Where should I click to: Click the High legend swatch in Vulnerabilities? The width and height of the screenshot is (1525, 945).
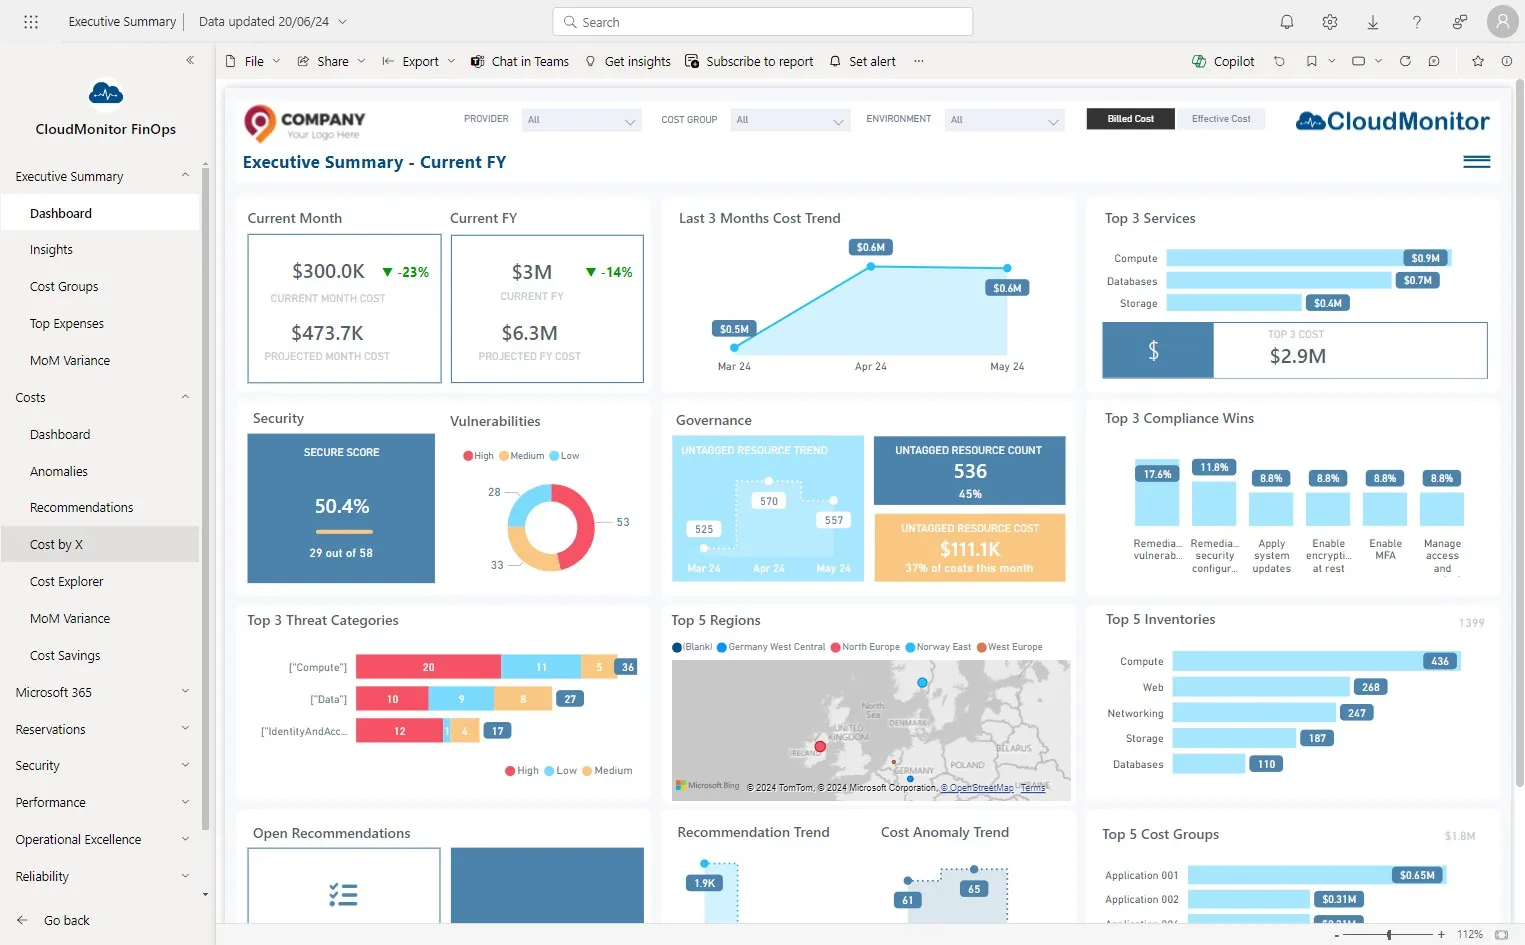pyautogui.click(x=467, y=456)
